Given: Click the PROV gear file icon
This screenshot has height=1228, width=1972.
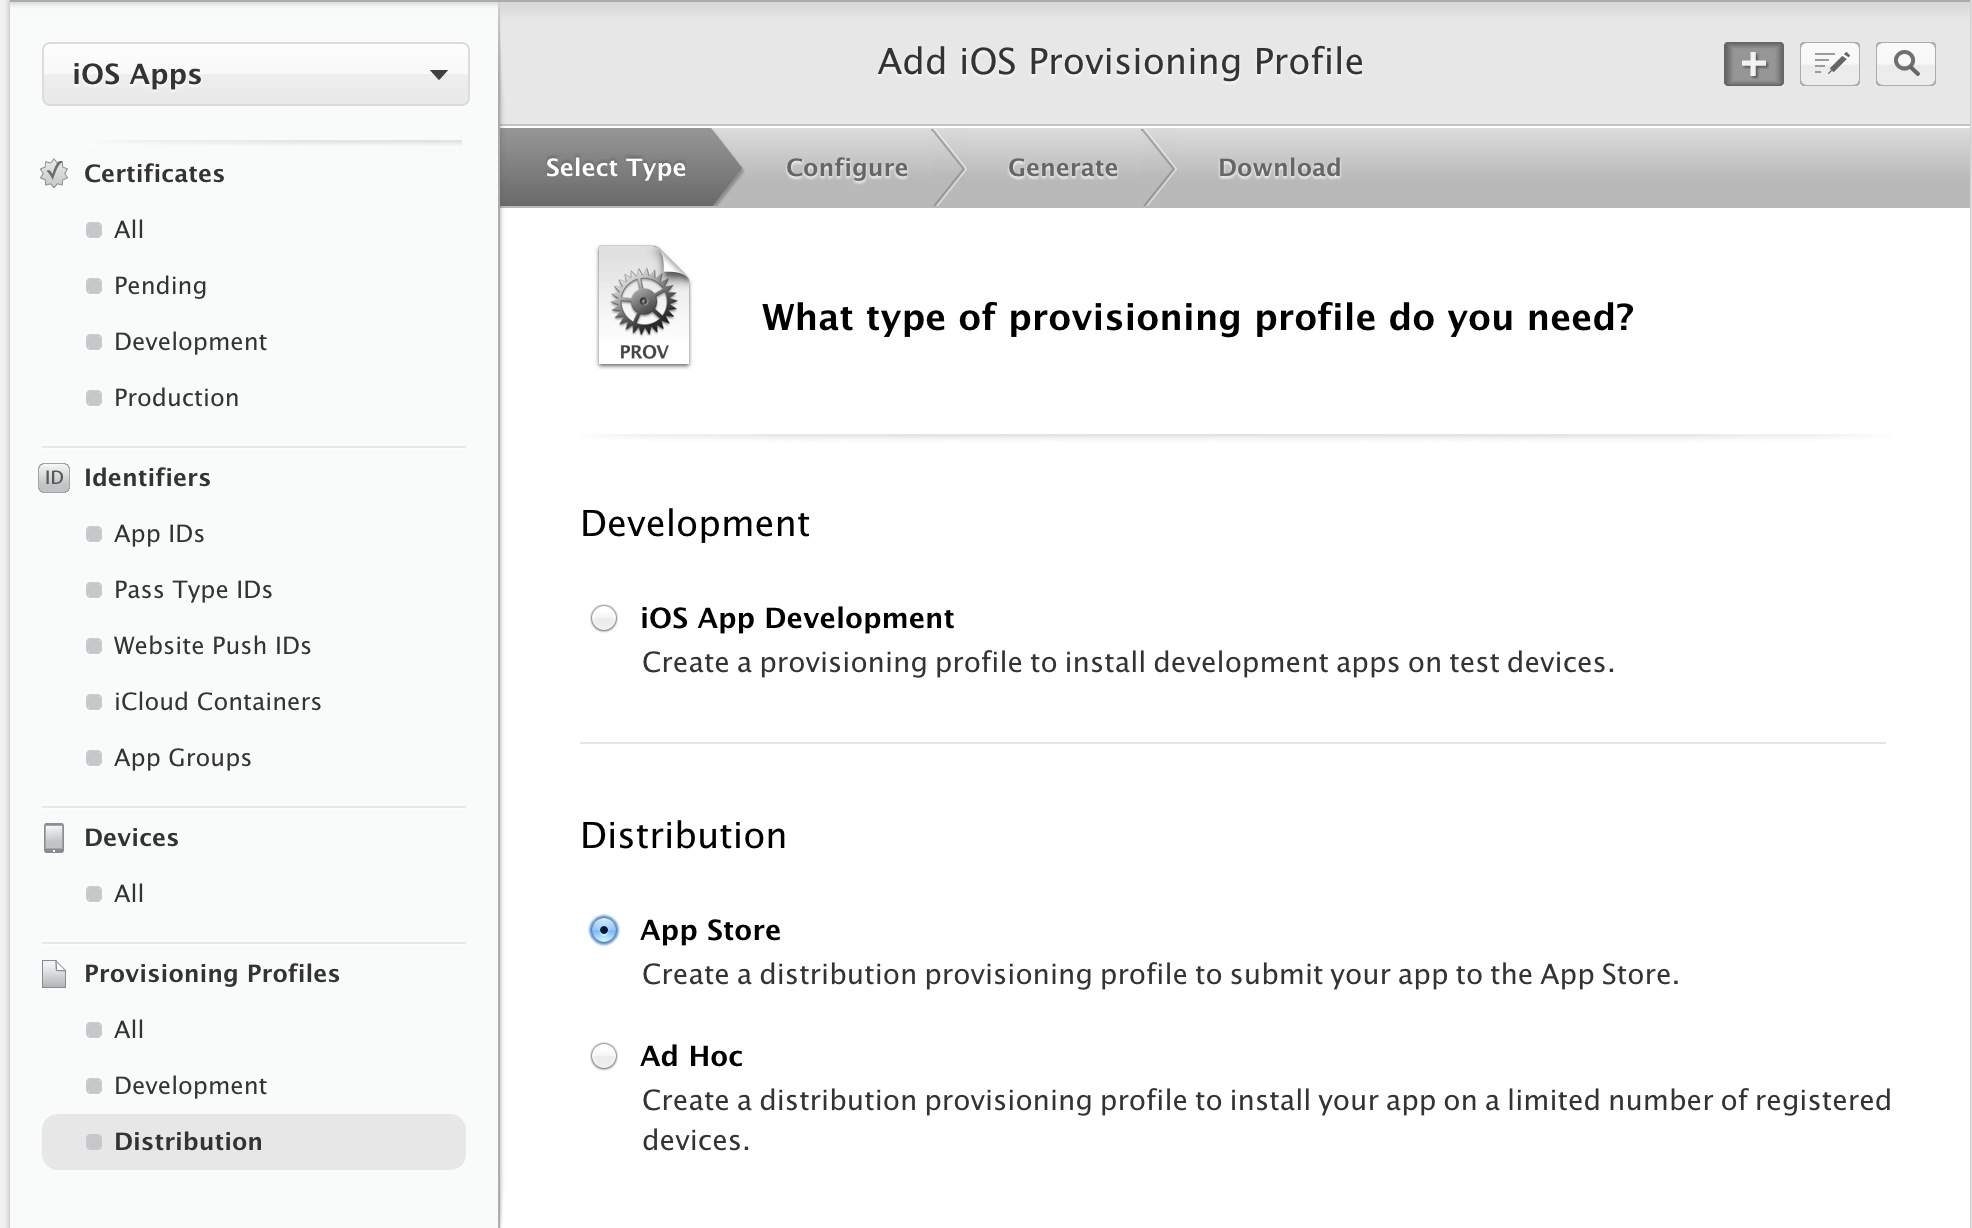Looking at the screenshot, I should point(644,305).
